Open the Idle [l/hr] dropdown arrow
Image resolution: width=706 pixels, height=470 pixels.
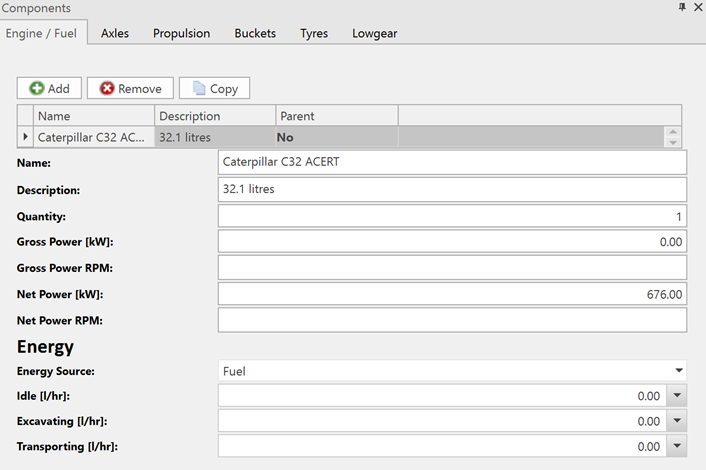(x=677, y=396)
